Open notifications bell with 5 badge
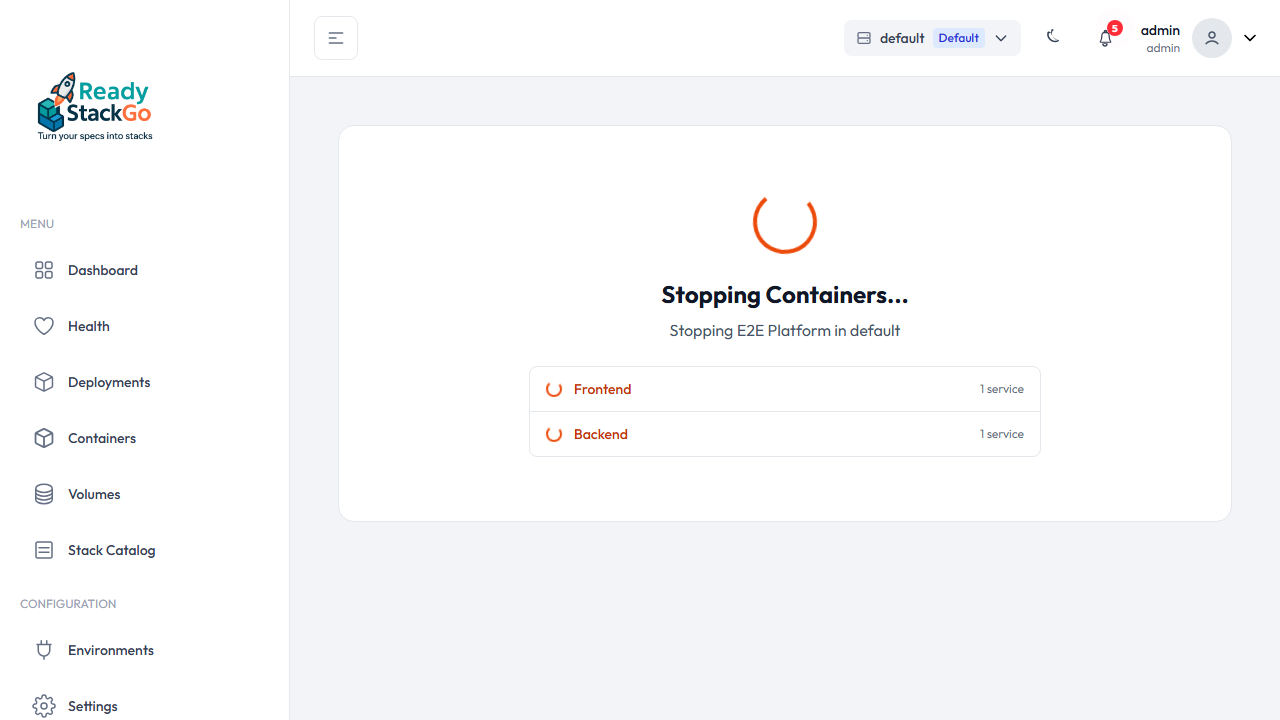The width and height of the screenshot is (1280, 720). point(1105,38)
